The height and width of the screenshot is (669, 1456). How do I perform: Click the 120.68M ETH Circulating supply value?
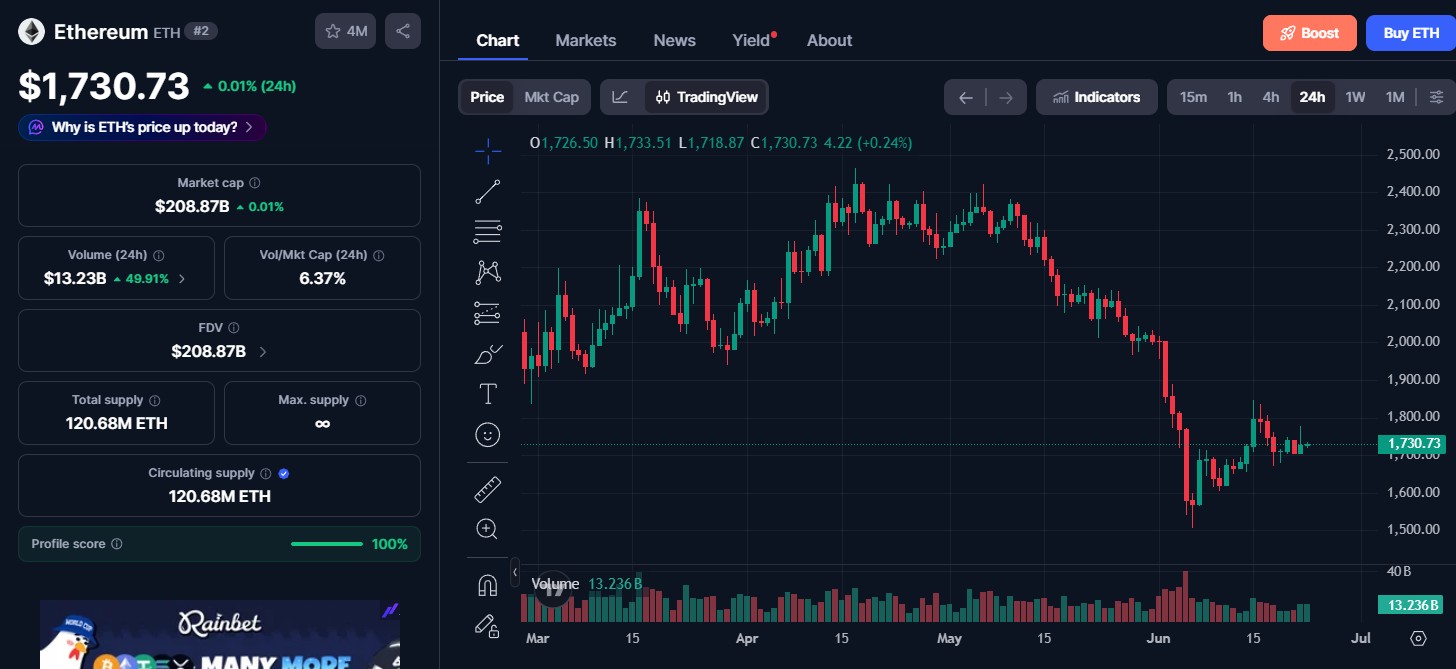point(219,496)
